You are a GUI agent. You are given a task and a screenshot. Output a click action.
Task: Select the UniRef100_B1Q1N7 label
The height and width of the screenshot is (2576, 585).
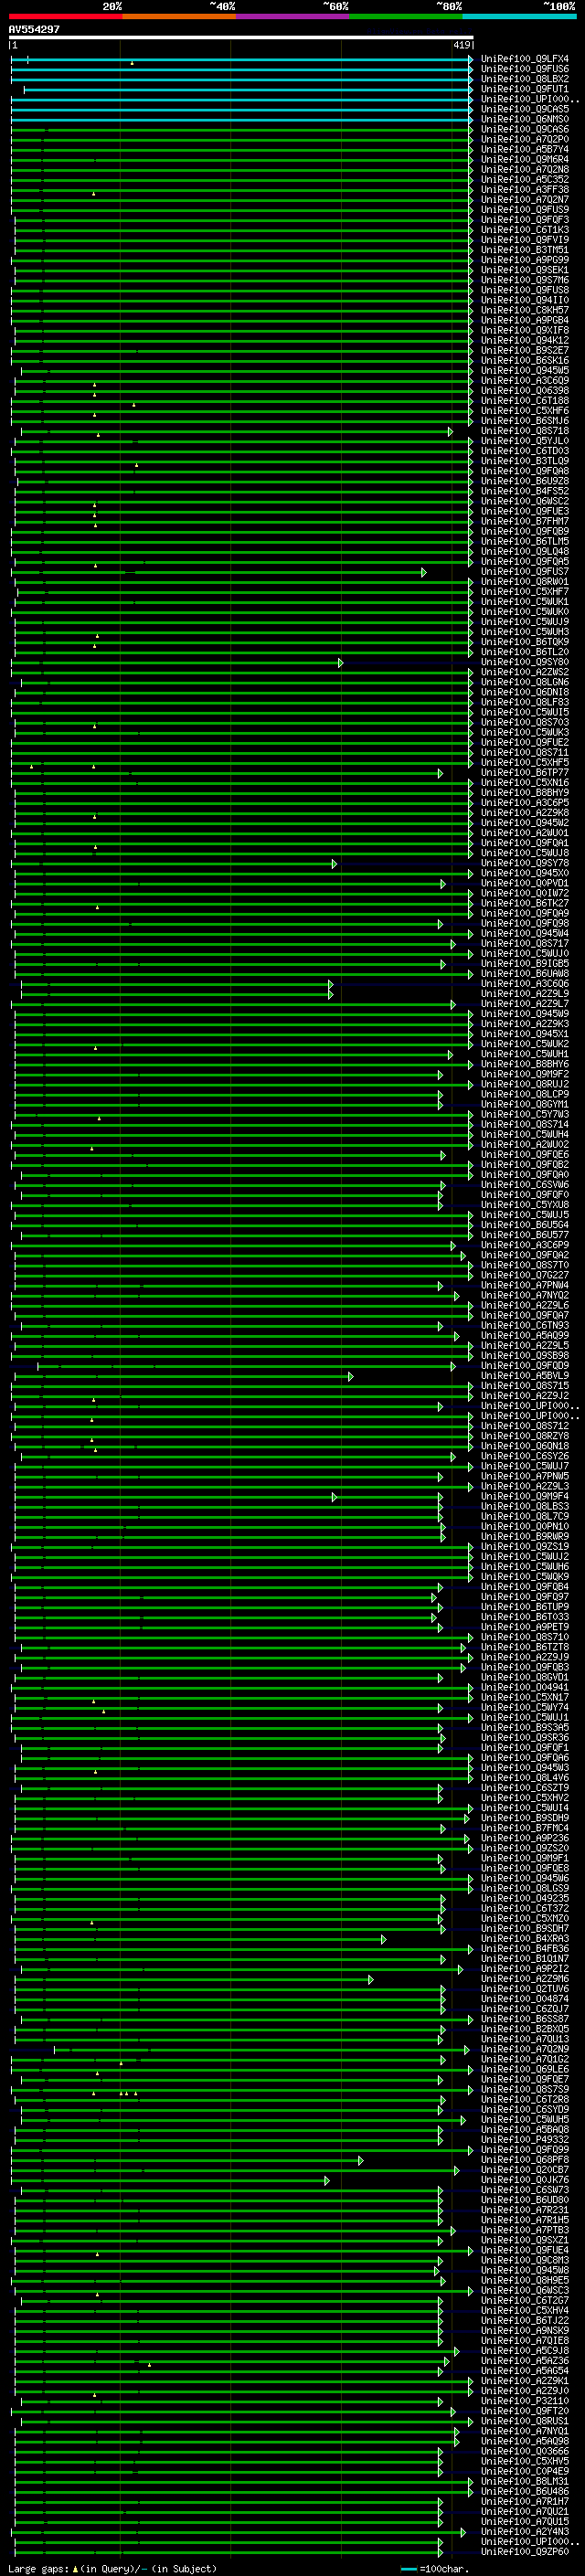coord(525,1958)
